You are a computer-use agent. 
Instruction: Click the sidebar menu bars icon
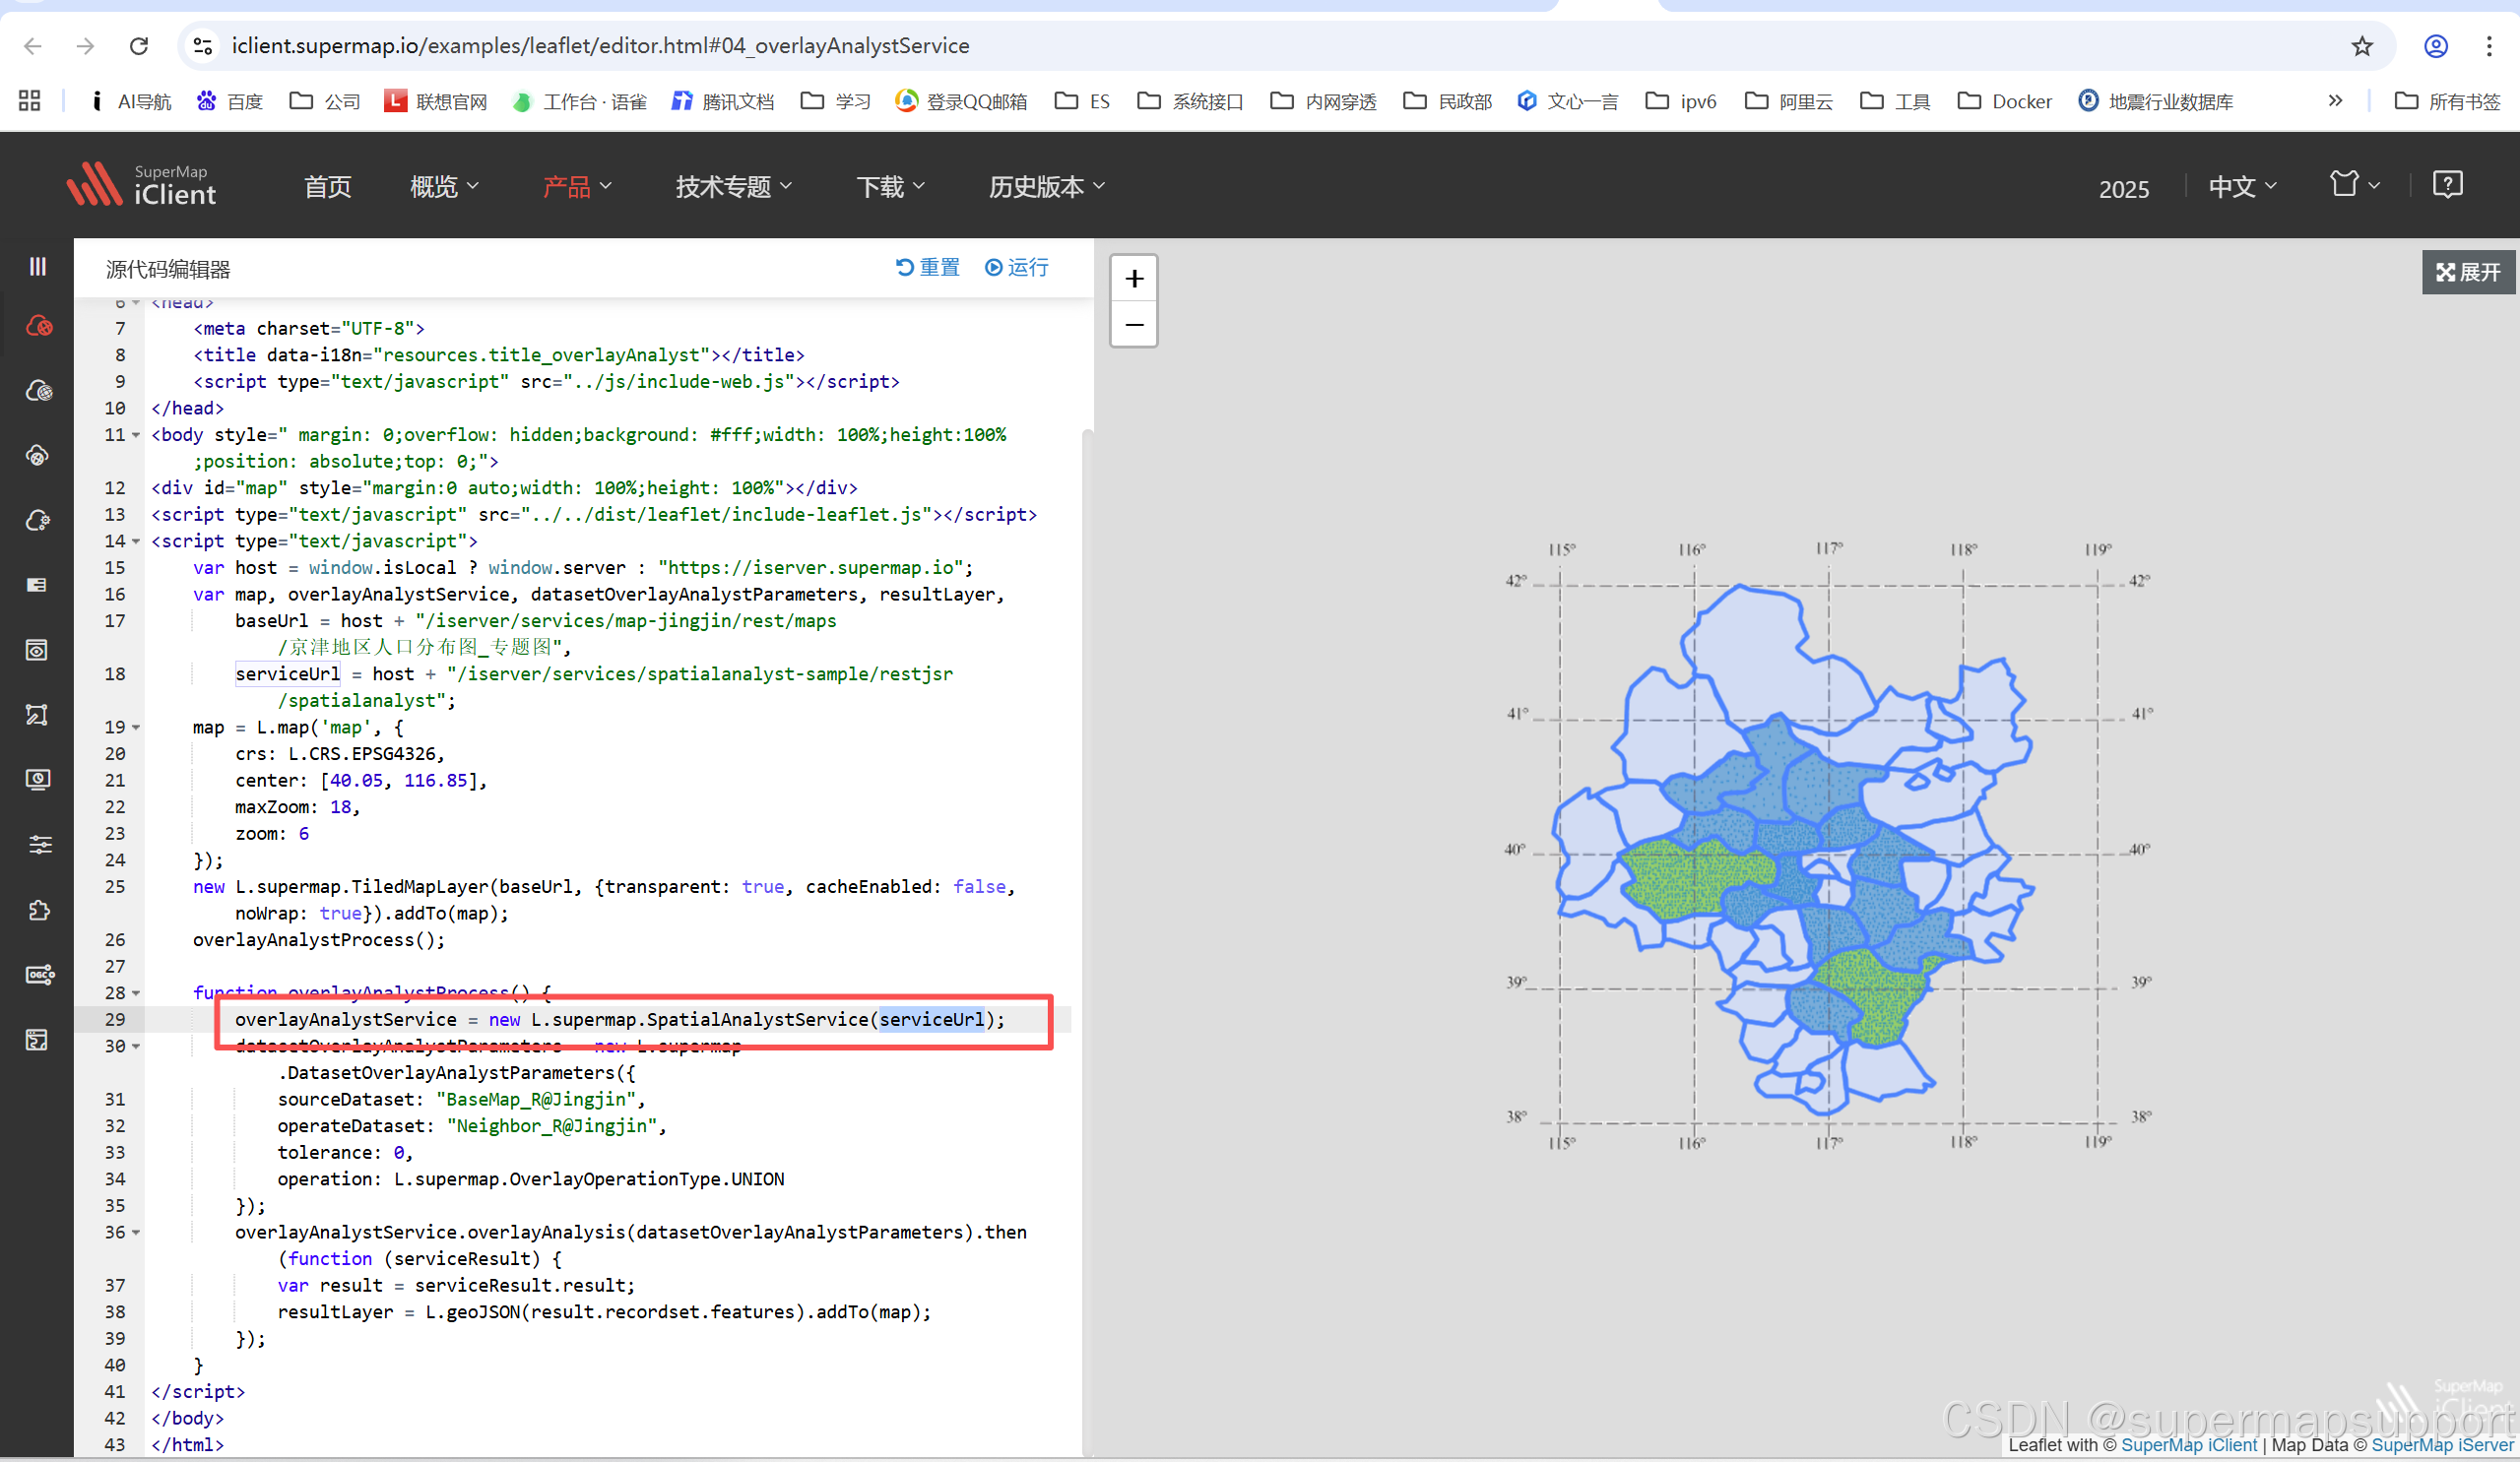(37, 266)
